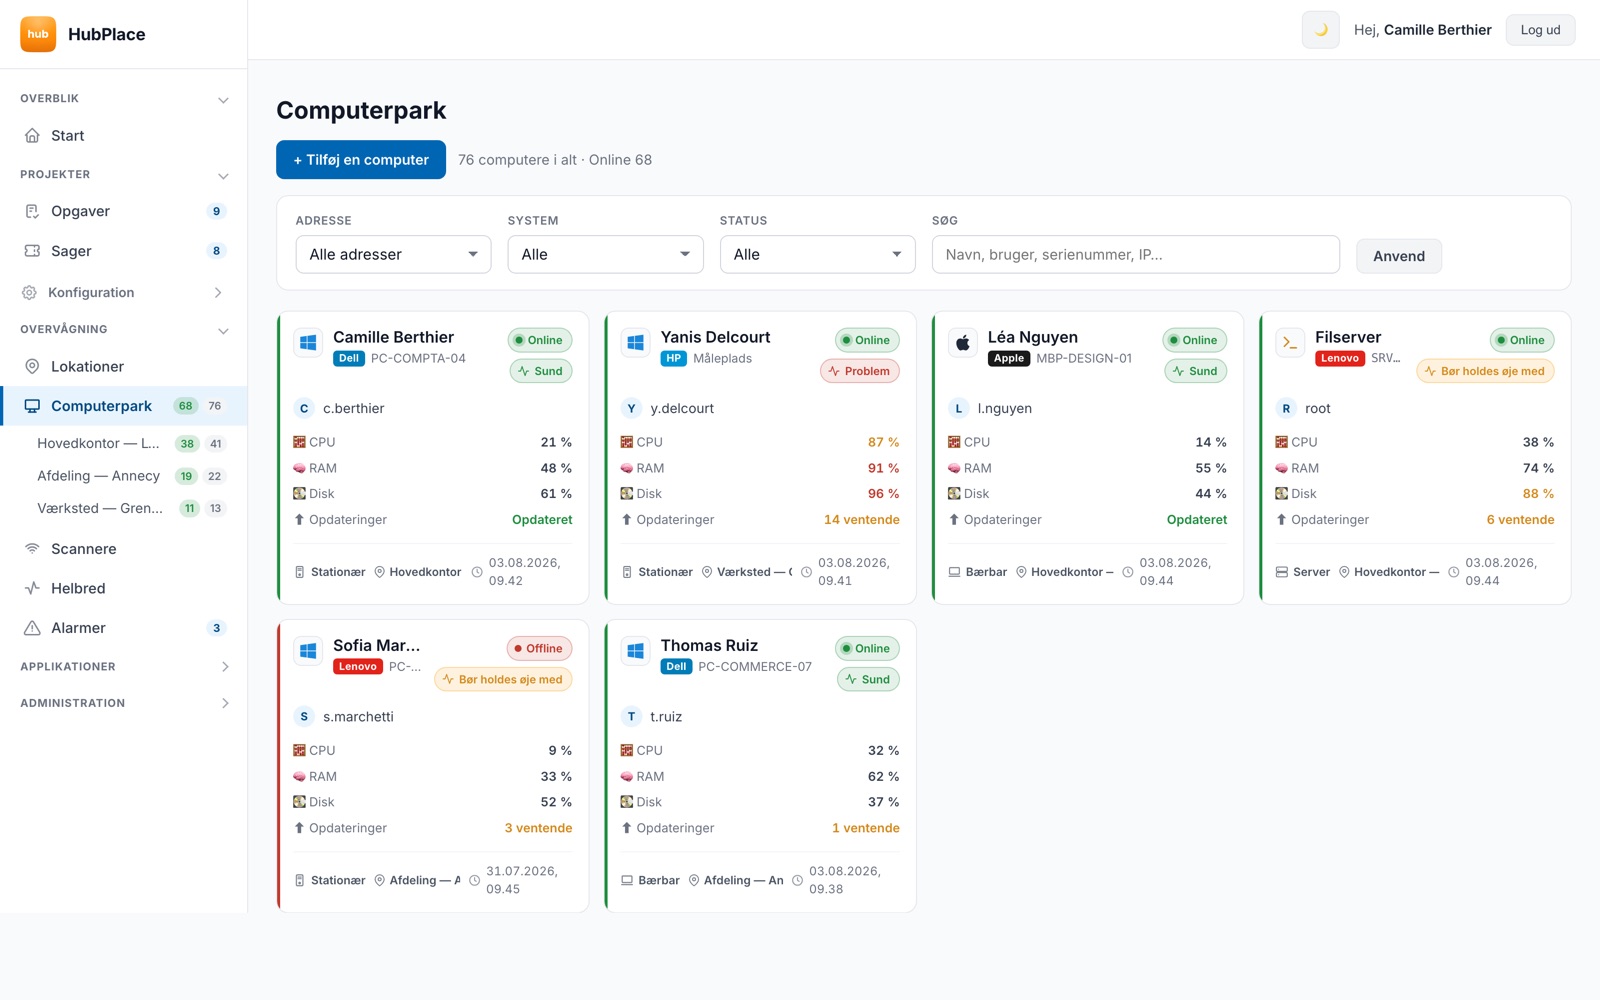Open Helbred pulse icon in sidebar

click(32, 589)
